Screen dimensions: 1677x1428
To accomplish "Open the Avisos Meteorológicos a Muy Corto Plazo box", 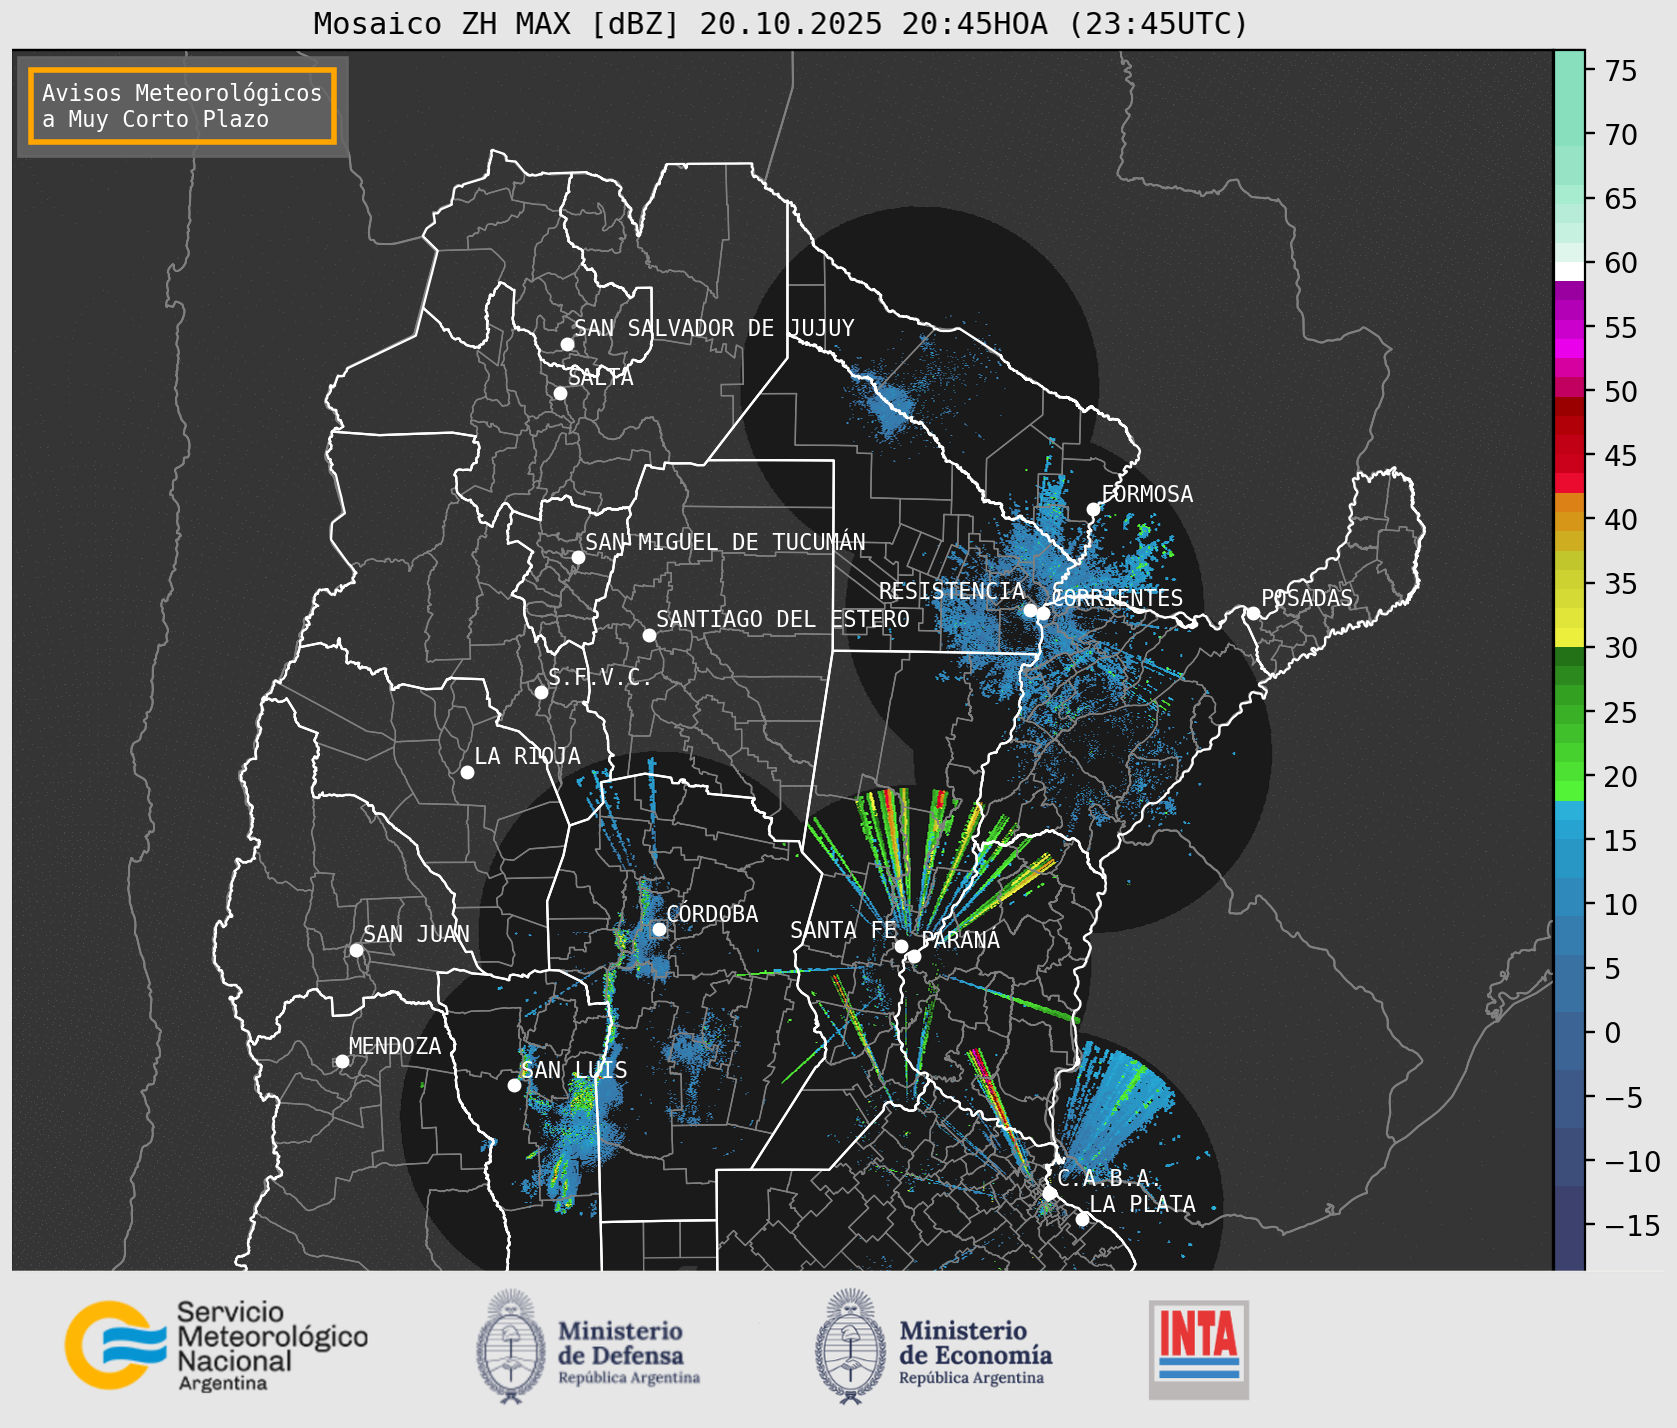I will pyautogui.click(x=182, y=106).
